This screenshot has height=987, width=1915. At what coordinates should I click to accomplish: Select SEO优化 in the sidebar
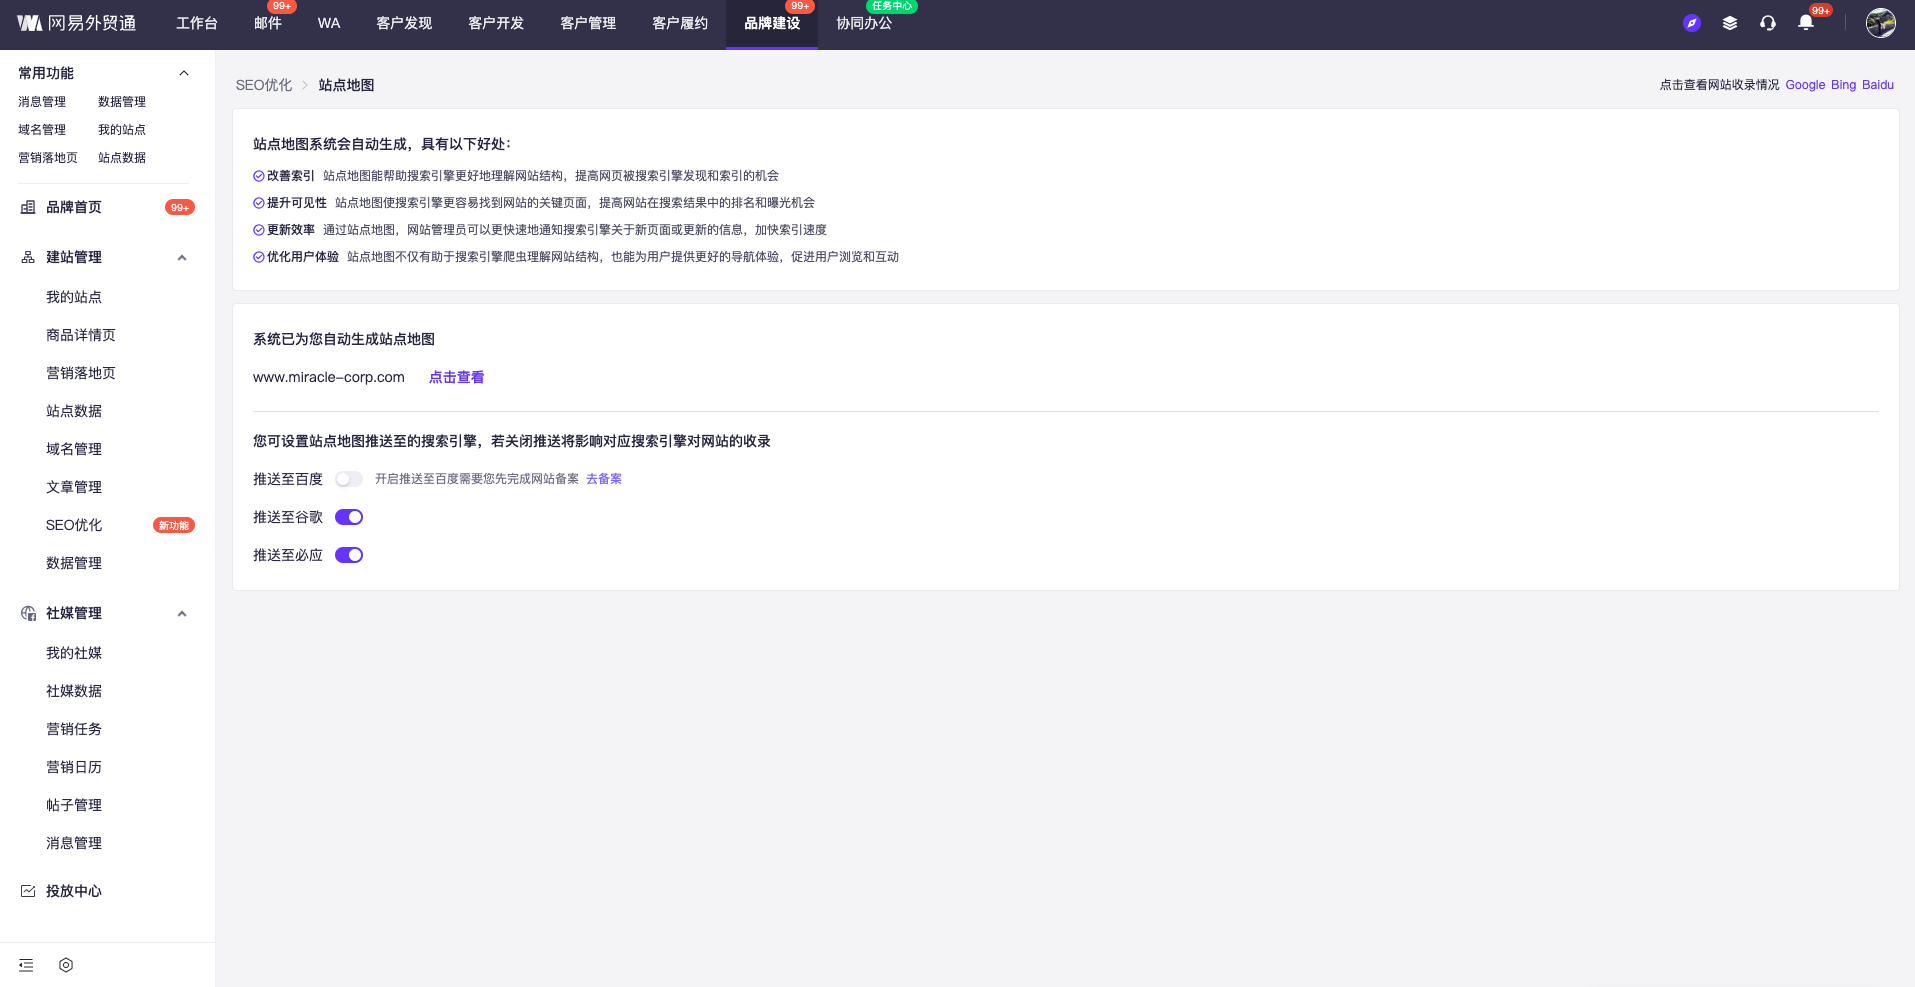click(x=74, y=525)
